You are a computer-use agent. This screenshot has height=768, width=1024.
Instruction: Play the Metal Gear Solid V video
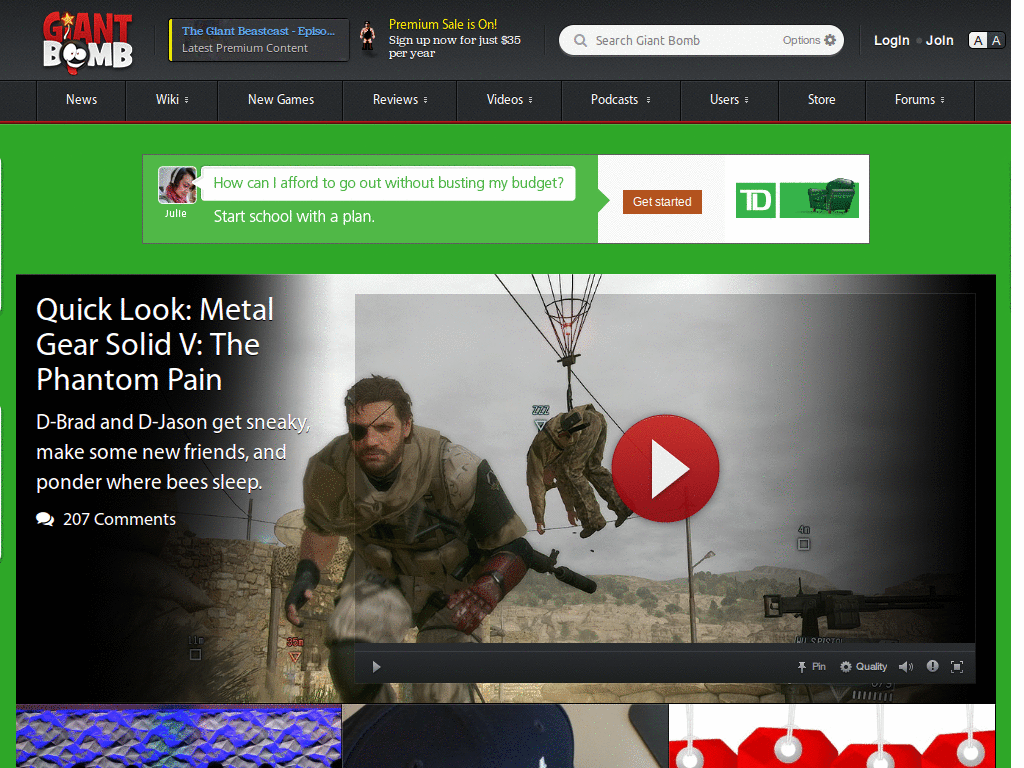click(665, 468)
